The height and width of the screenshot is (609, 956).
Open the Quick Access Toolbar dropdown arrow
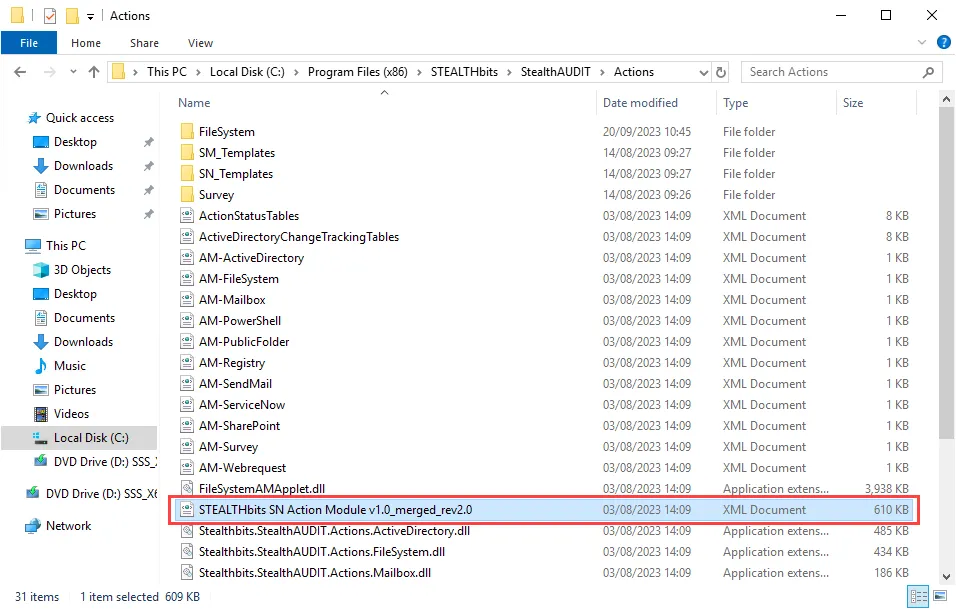[x=90, y=16]
